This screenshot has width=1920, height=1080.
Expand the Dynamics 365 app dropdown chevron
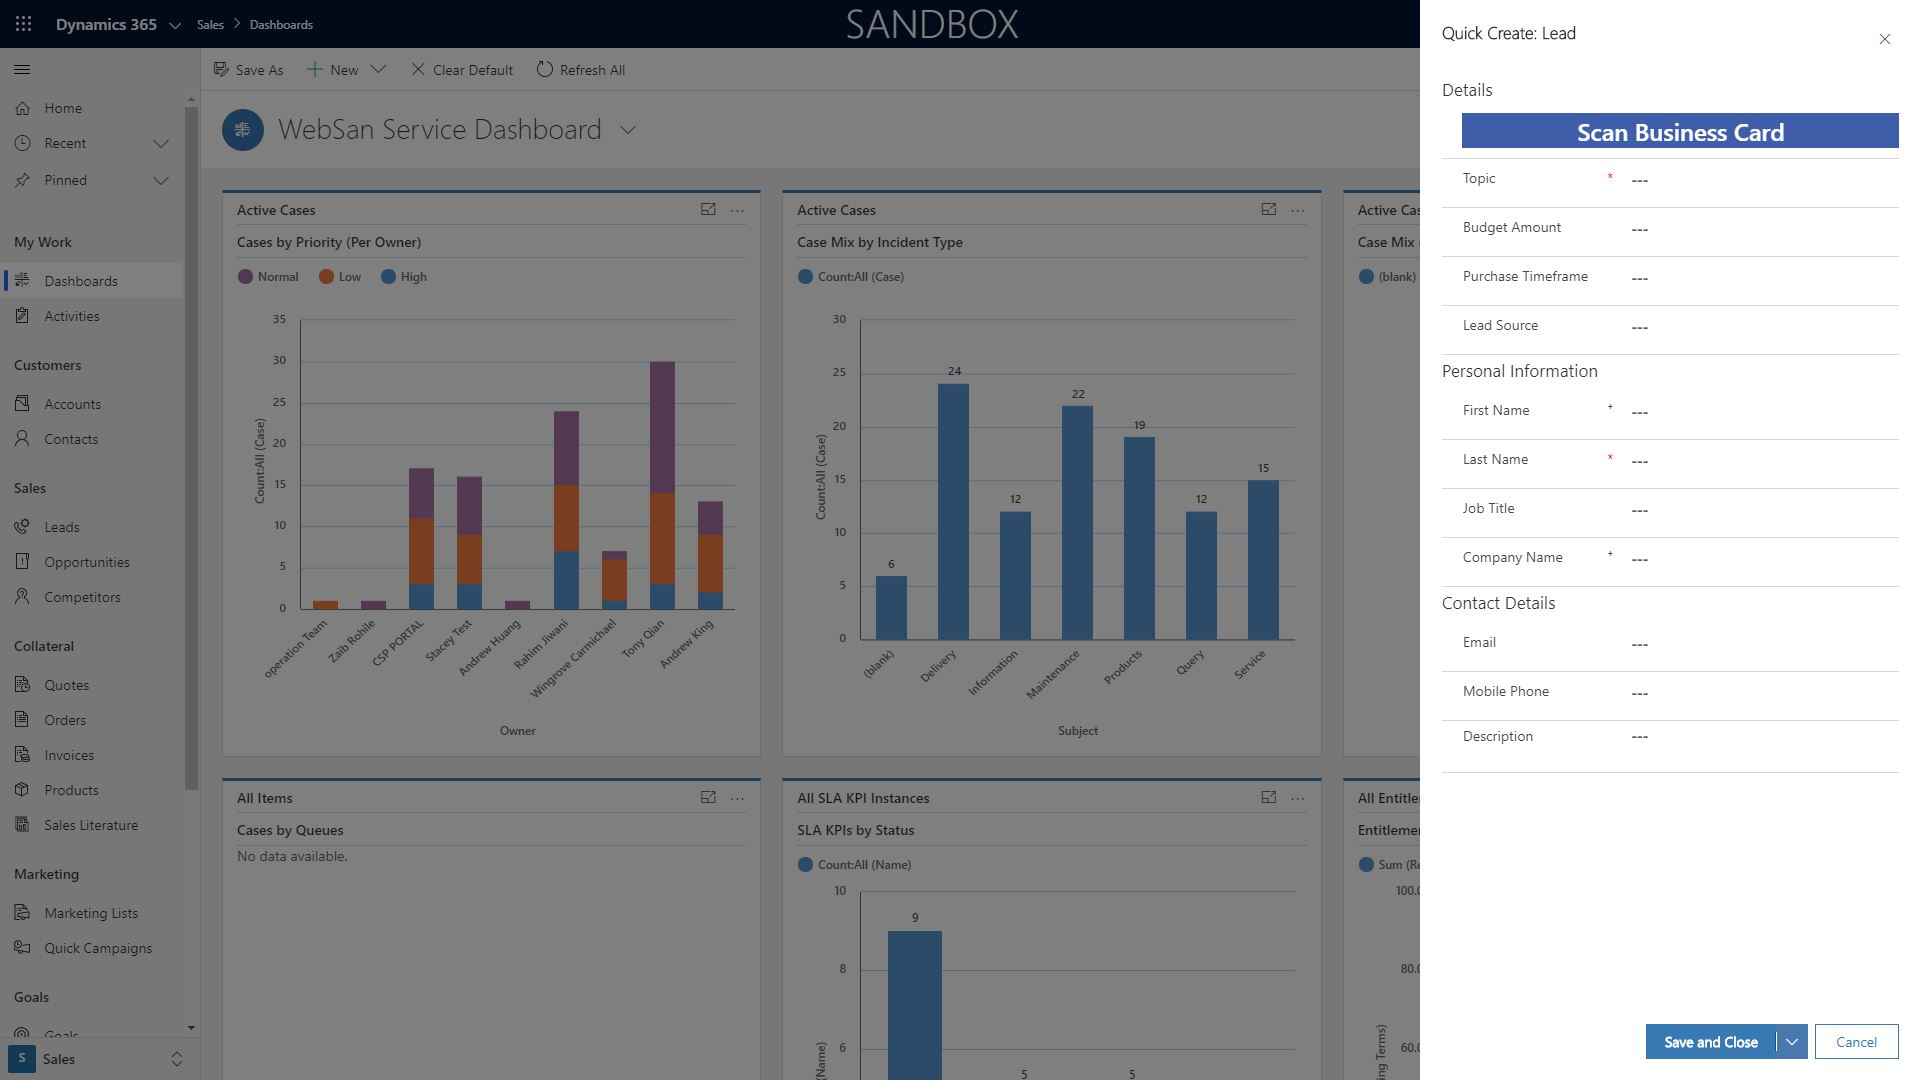[x=175, y=25]
